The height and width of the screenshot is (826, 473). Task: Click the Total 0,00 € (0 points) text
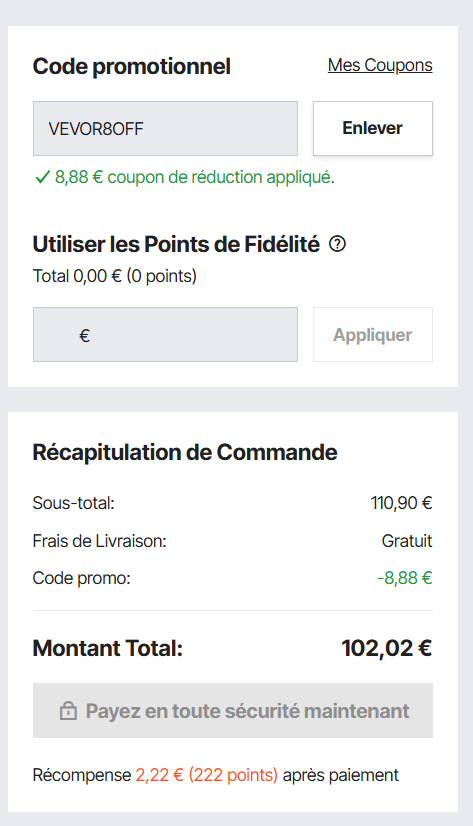point(114,276)
